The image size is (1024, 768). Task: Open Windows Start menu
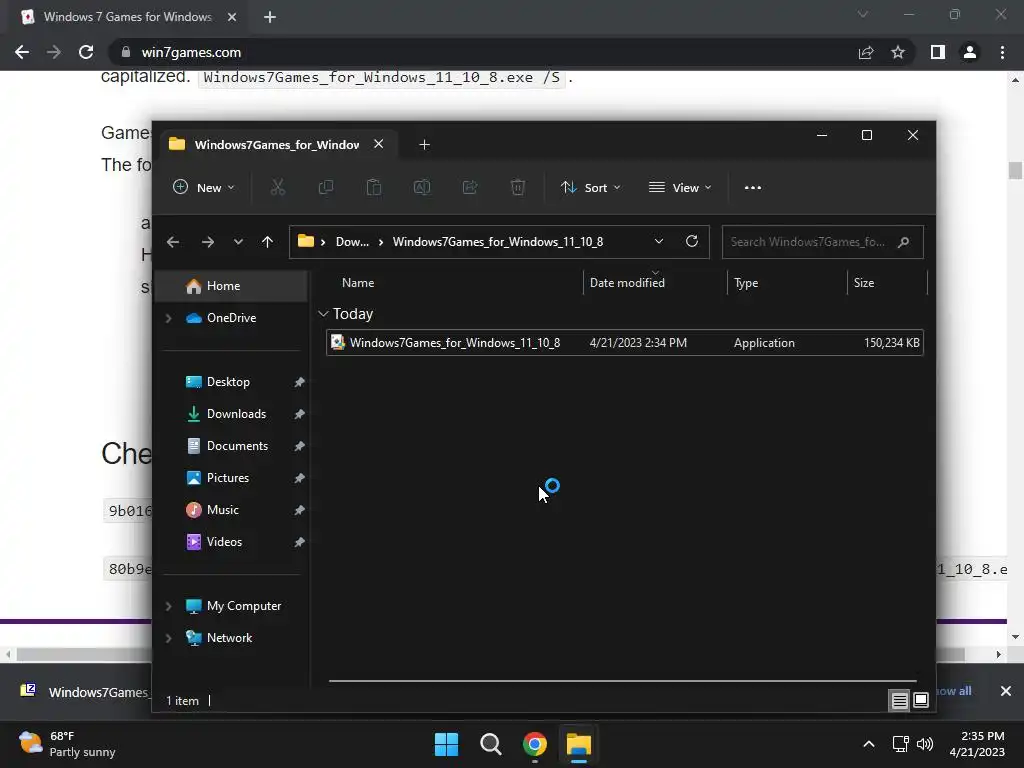(447, 744)
